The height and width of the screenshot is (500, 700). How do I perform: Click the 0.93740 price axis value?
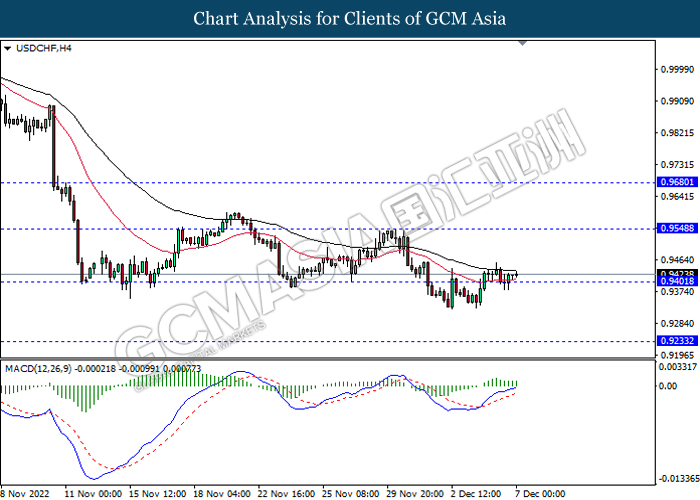pyautogui.click(x=677, y=292)
